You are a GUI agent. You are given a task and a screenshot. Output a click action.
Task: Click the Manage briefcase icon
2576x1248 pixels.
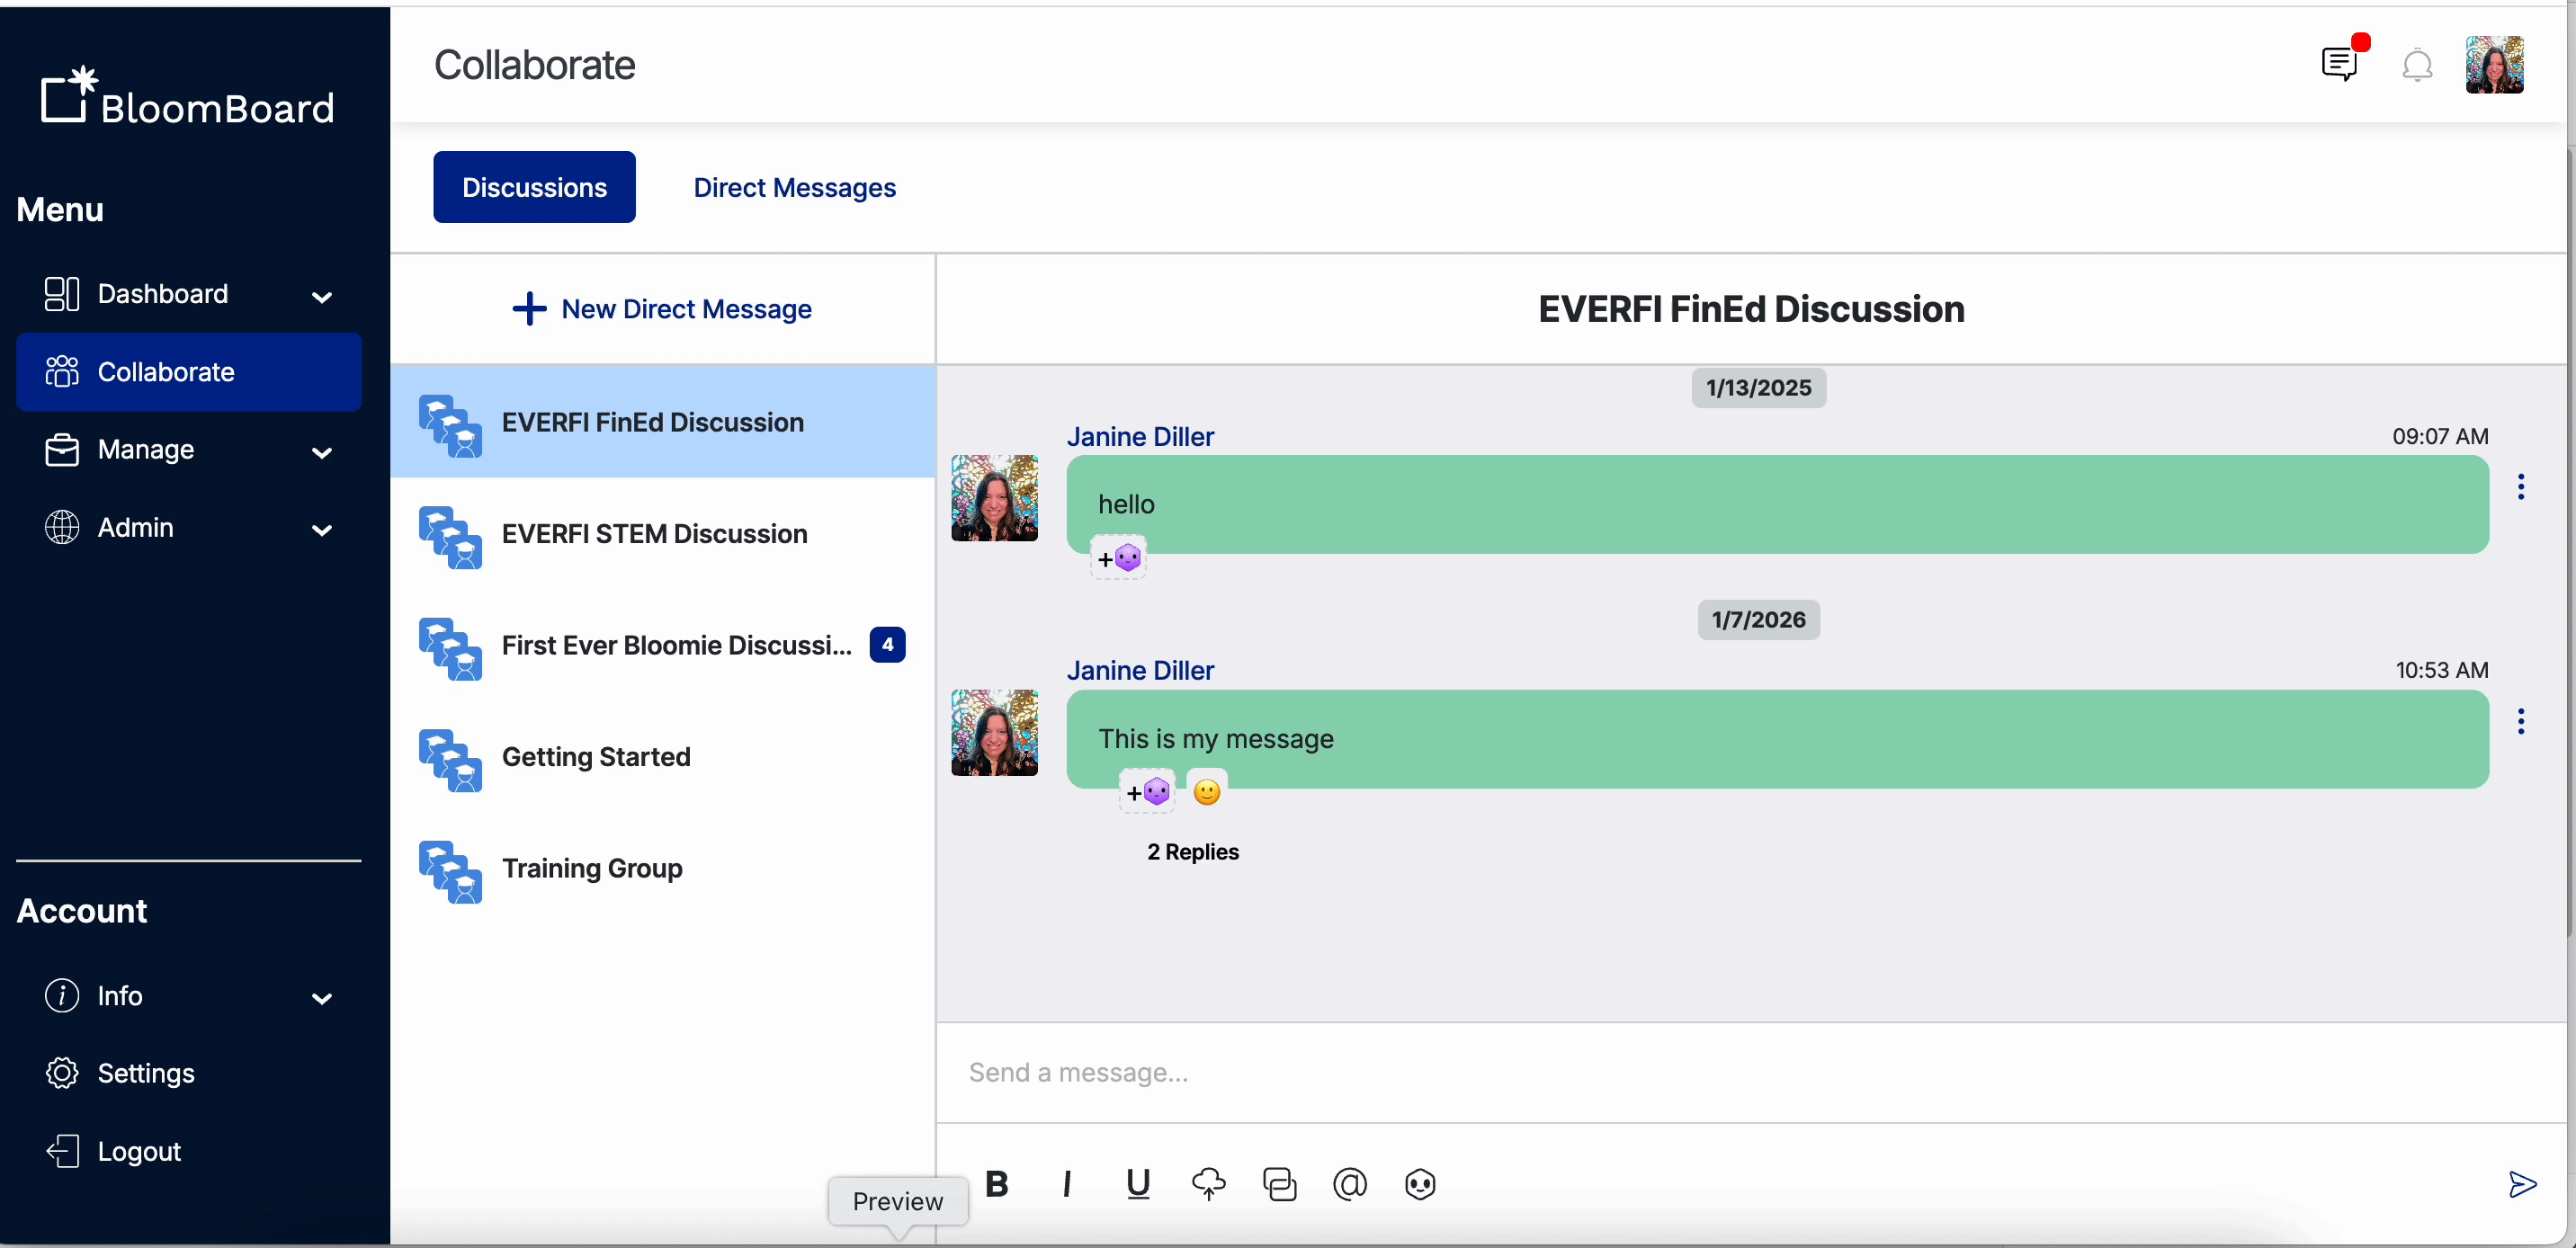tap(62, 450)
